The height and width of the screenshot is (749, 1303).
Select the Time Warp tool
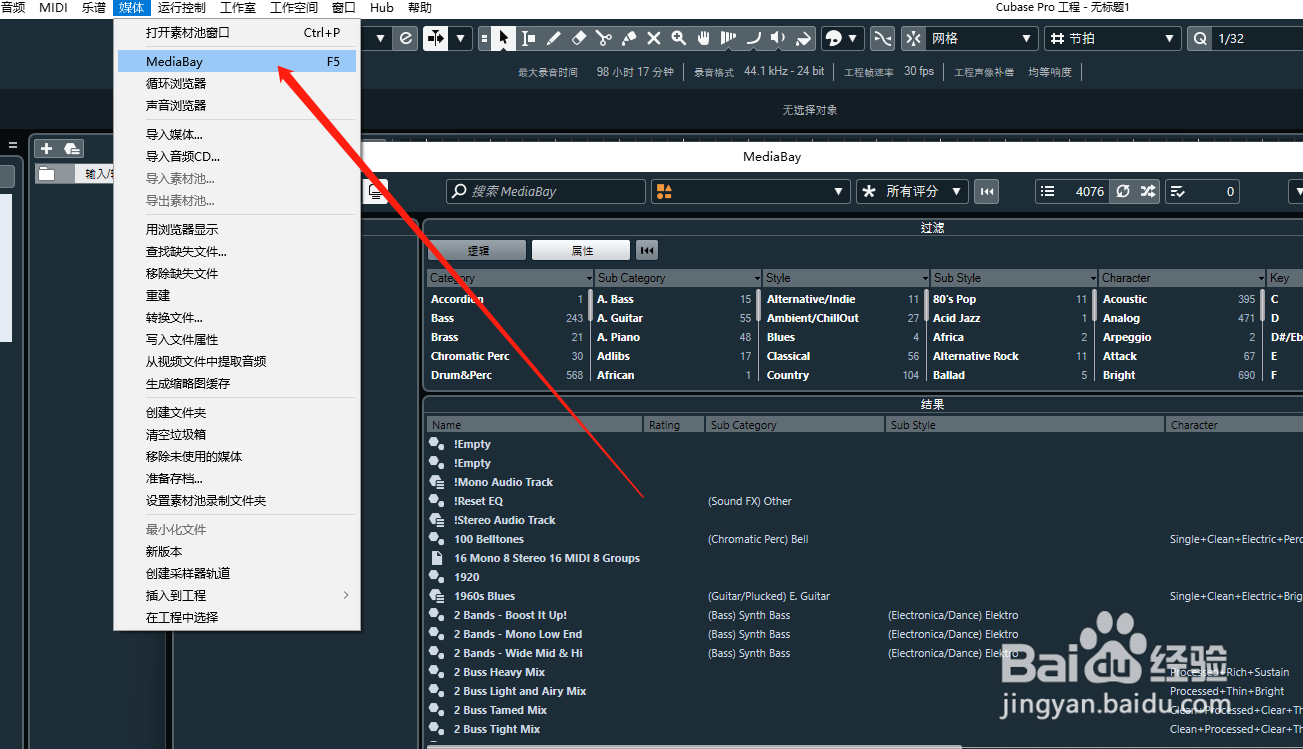point(729,39)
